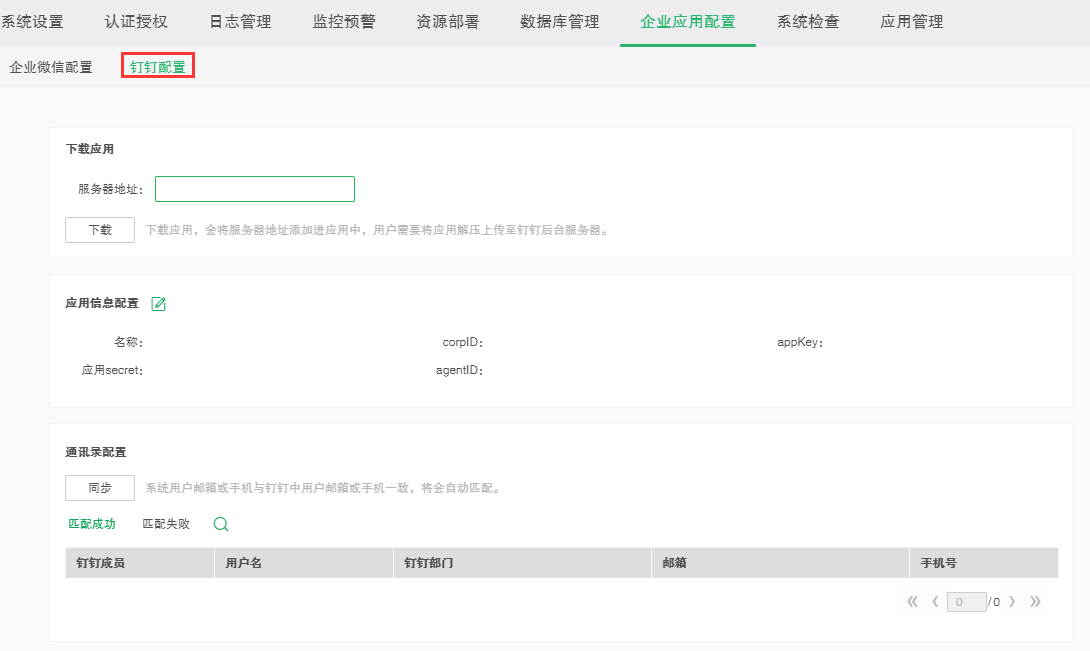Open 日志管理 tab

coord(240,22)
